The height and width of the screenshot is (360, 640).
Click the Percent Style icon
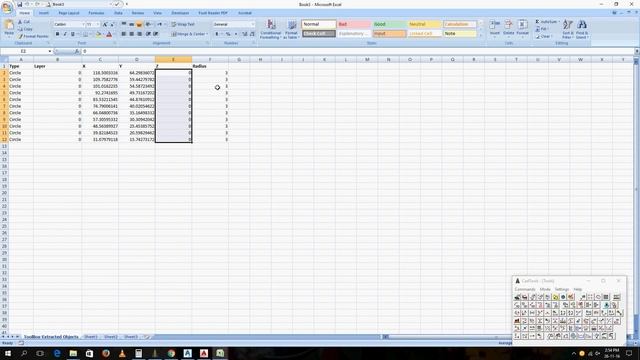tap(228, 34)
